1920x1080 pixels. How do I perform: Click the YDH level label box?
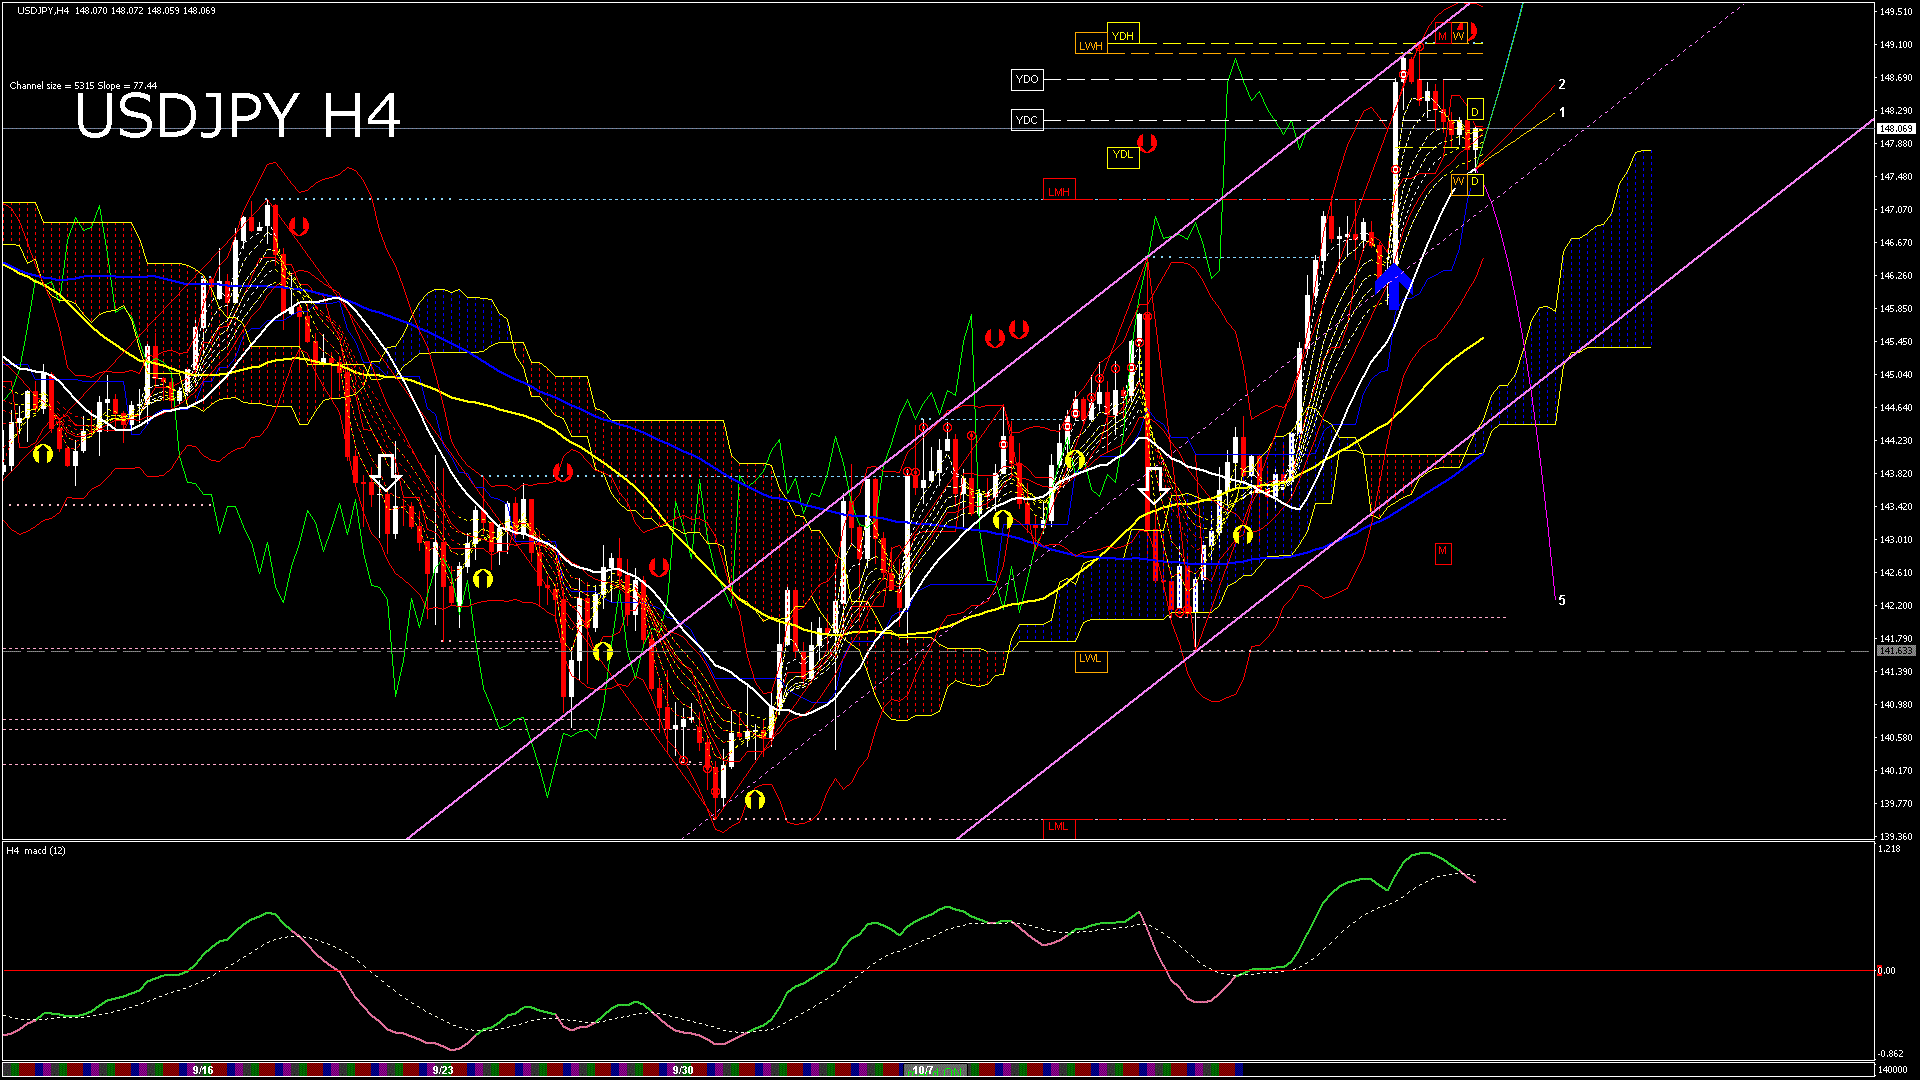1123,36
